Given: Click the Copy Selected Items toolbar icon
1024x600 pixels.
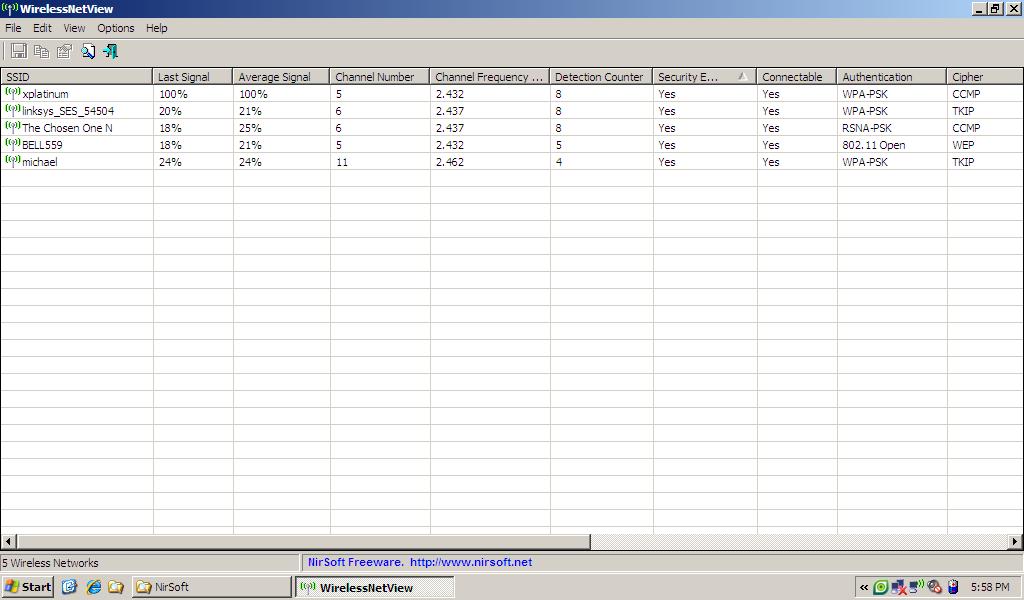Looking at the screenshot, I should 42,52.
